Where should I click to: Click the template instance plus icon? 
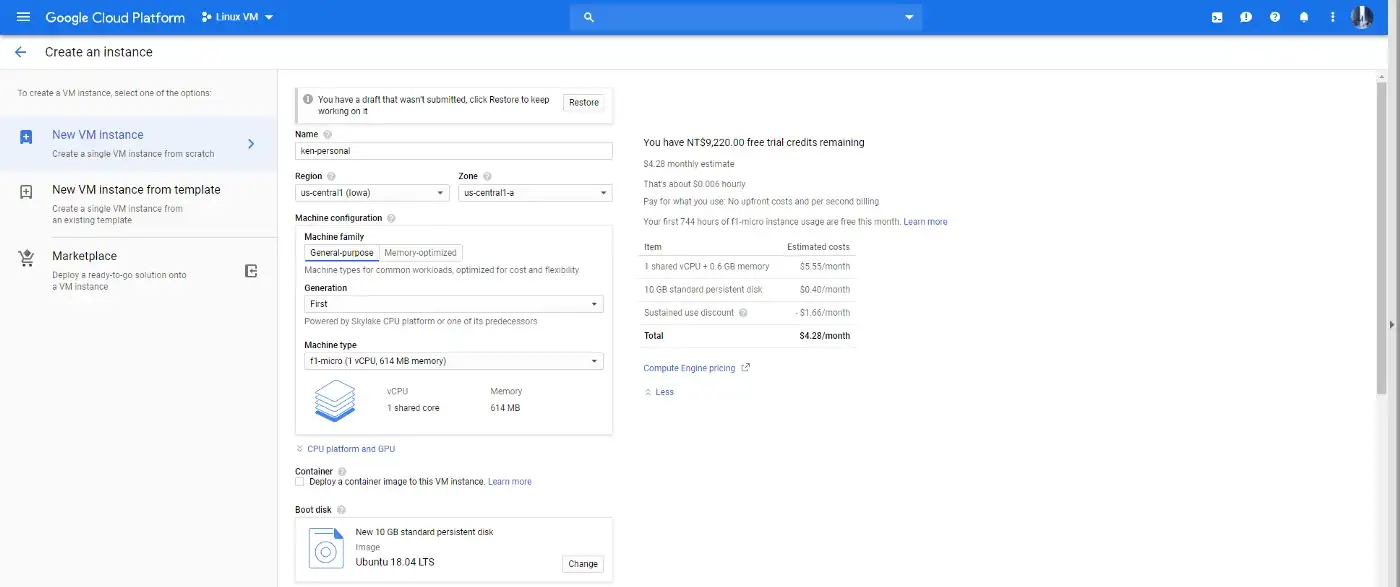click(27, 192)
